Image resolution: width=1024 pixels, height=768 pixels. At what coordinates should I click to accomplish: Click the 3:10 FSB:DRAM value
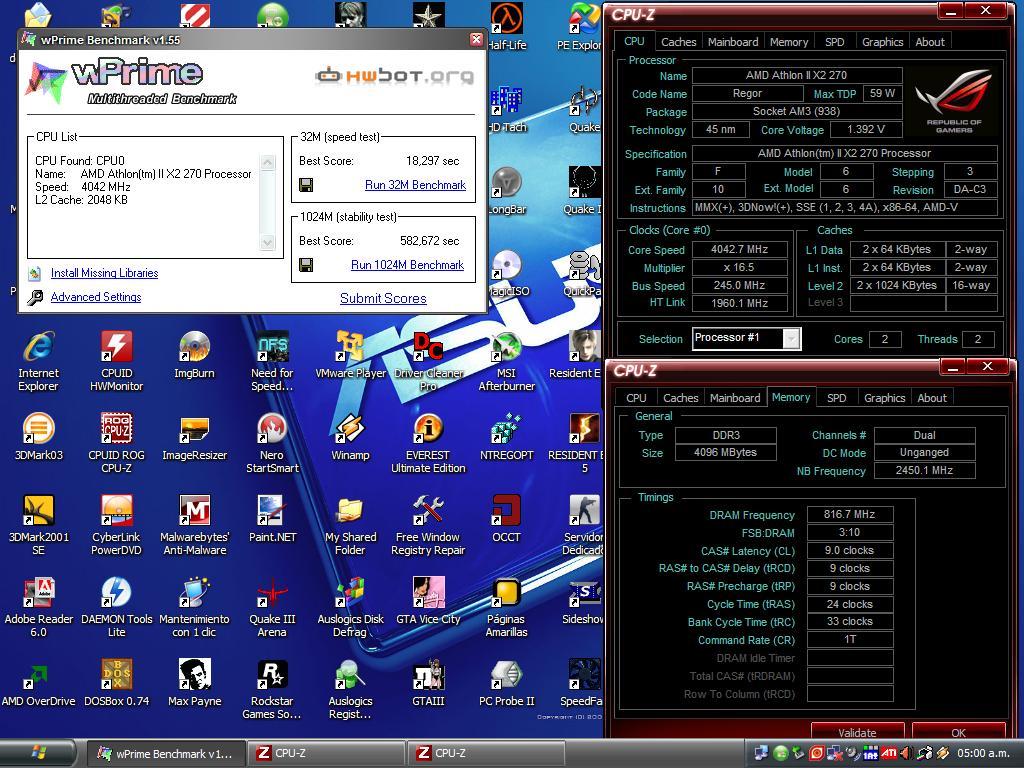(x=849, y=532)
